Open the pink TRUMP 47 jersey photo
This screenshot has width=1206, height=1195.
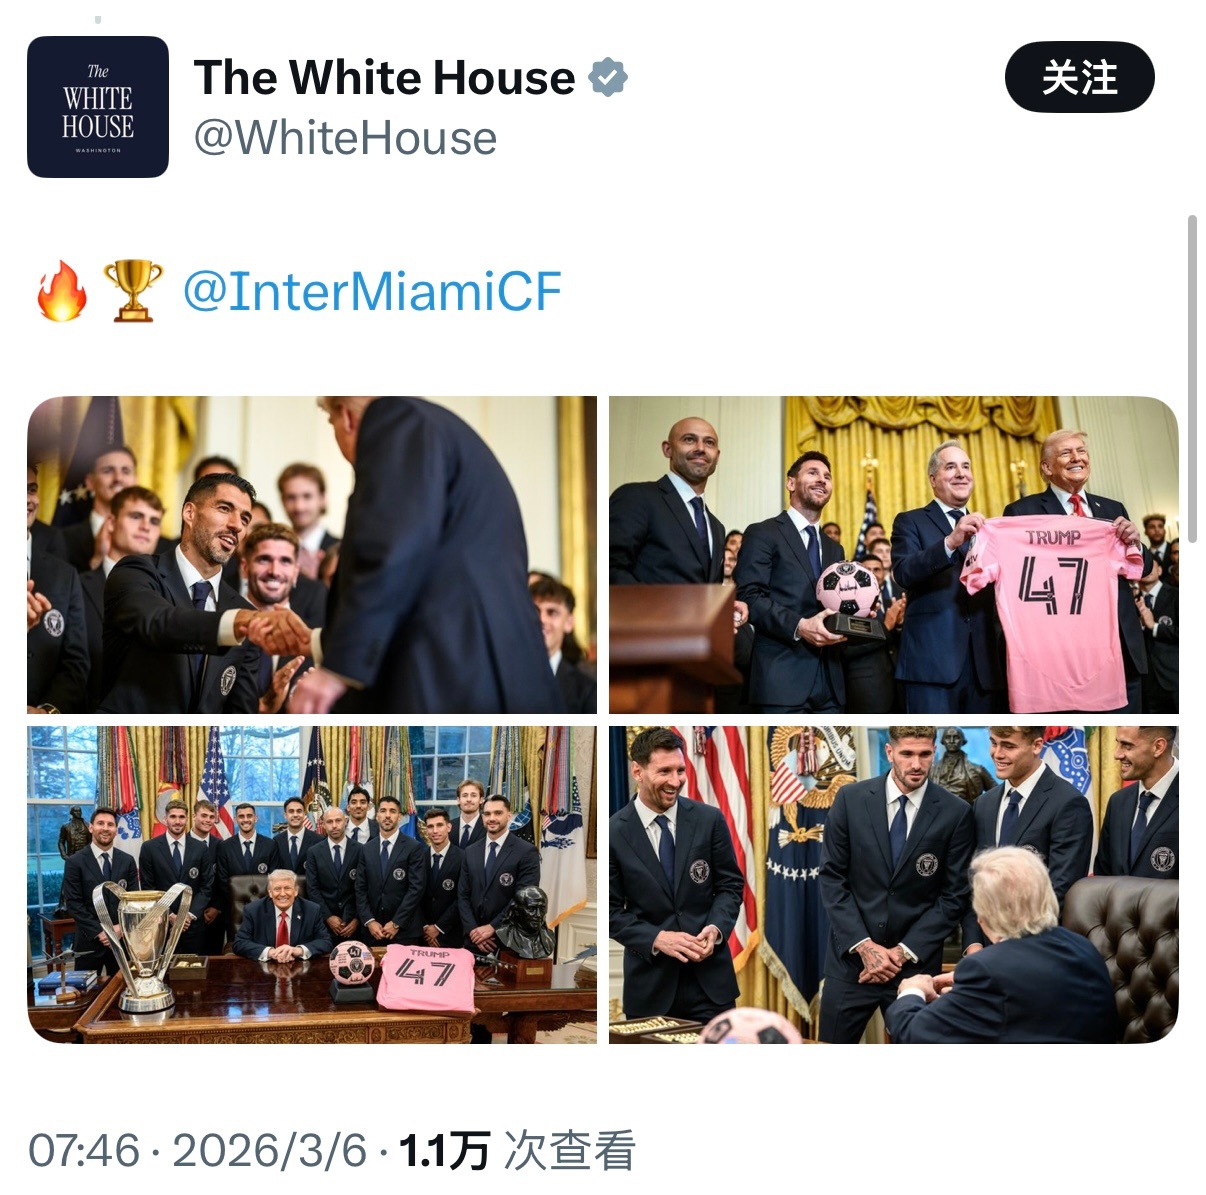pos(894,555)
